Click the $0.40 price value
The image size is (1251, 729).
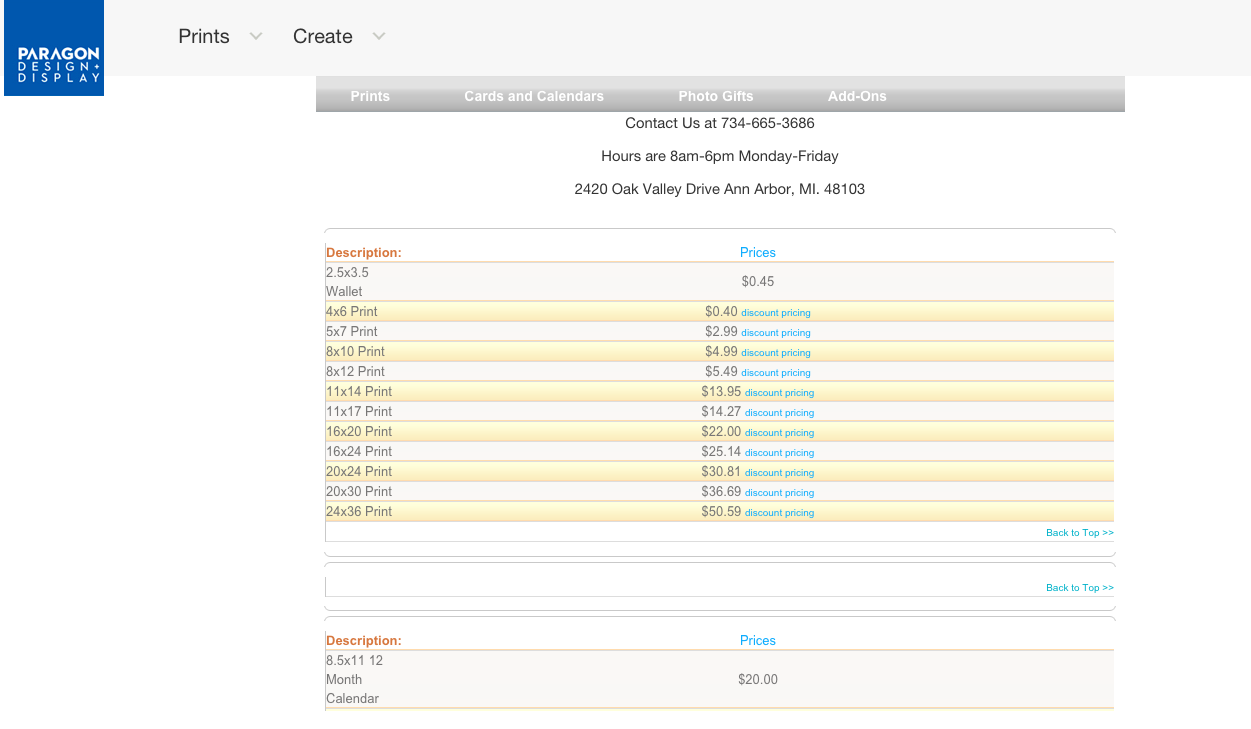click(721, 312)
